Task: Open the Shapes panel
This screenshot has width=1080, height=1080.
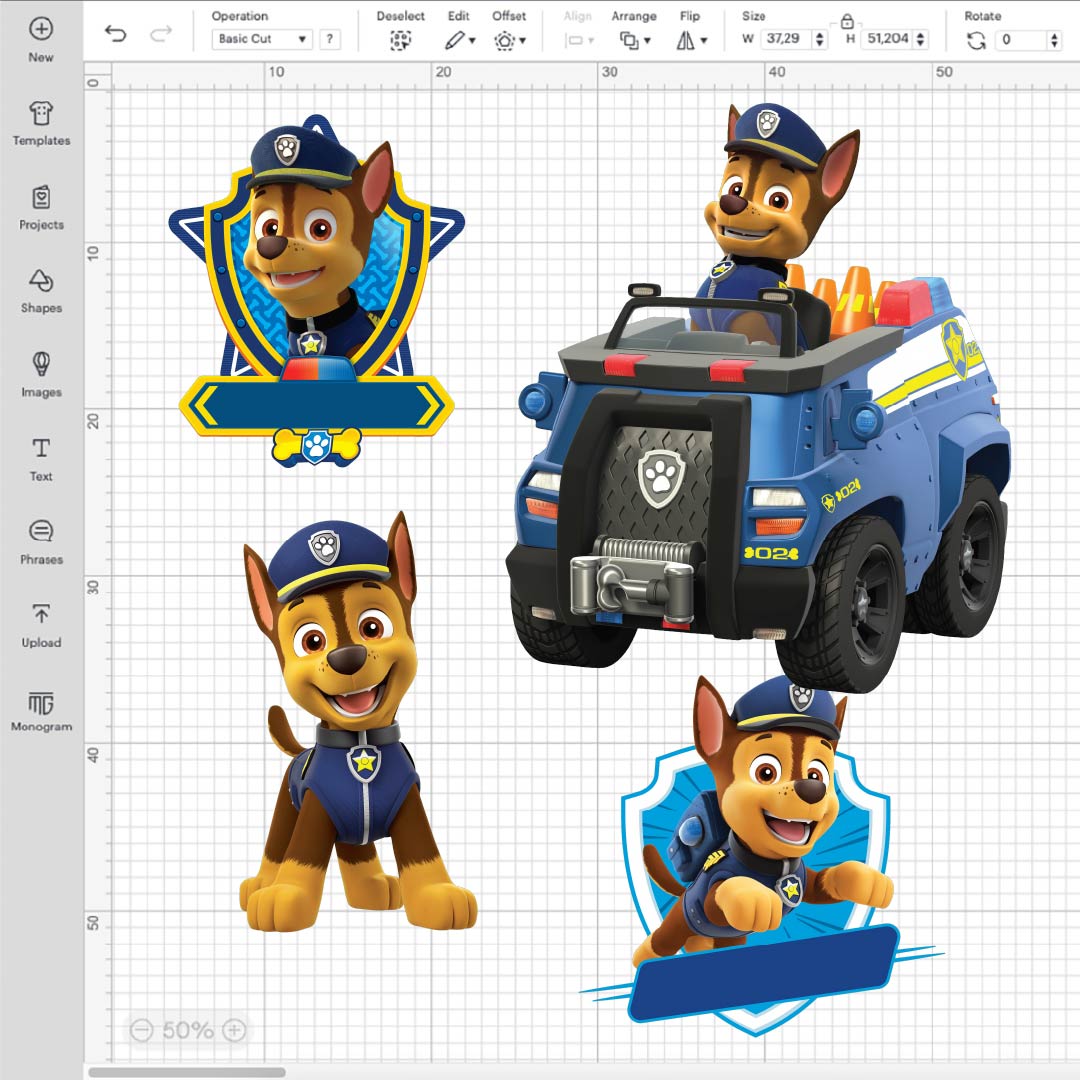Action: 41,291
